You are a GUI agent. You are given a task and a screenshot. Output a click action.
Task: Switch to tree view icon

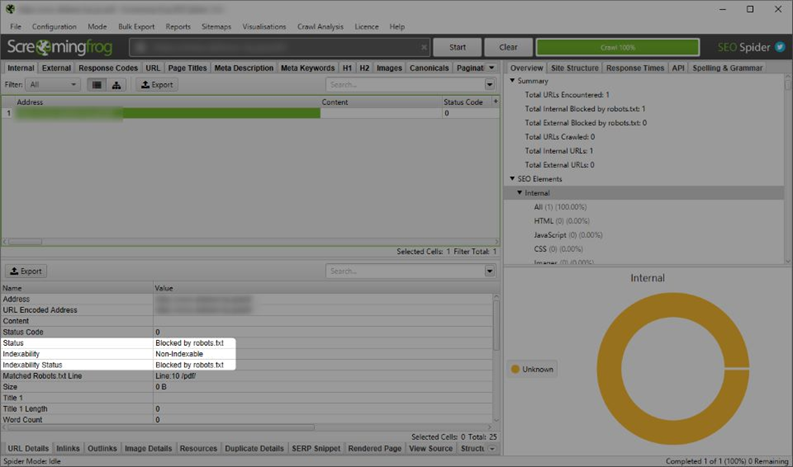coord(117,85)
